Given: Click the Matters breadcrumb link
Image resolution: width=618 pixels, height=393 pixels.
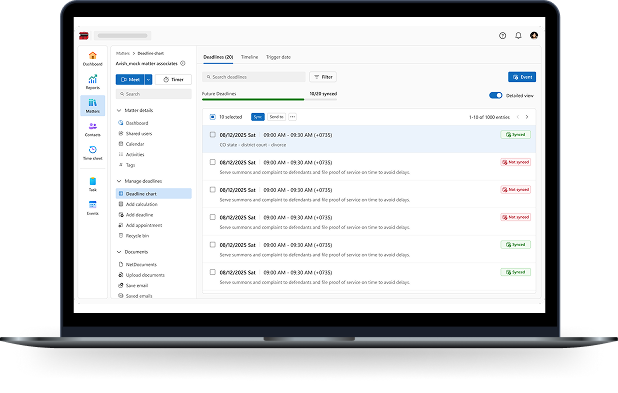Looking at the screenshot, I should click(123, 53).
